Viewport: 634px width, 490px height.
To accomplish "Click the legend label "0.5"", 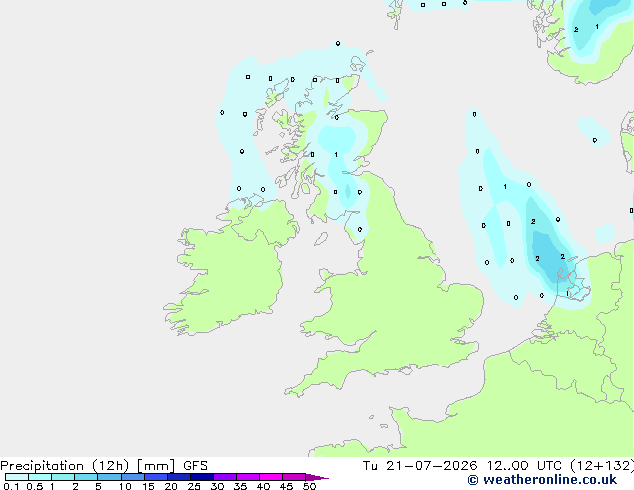I will click(x=35, y=486).
